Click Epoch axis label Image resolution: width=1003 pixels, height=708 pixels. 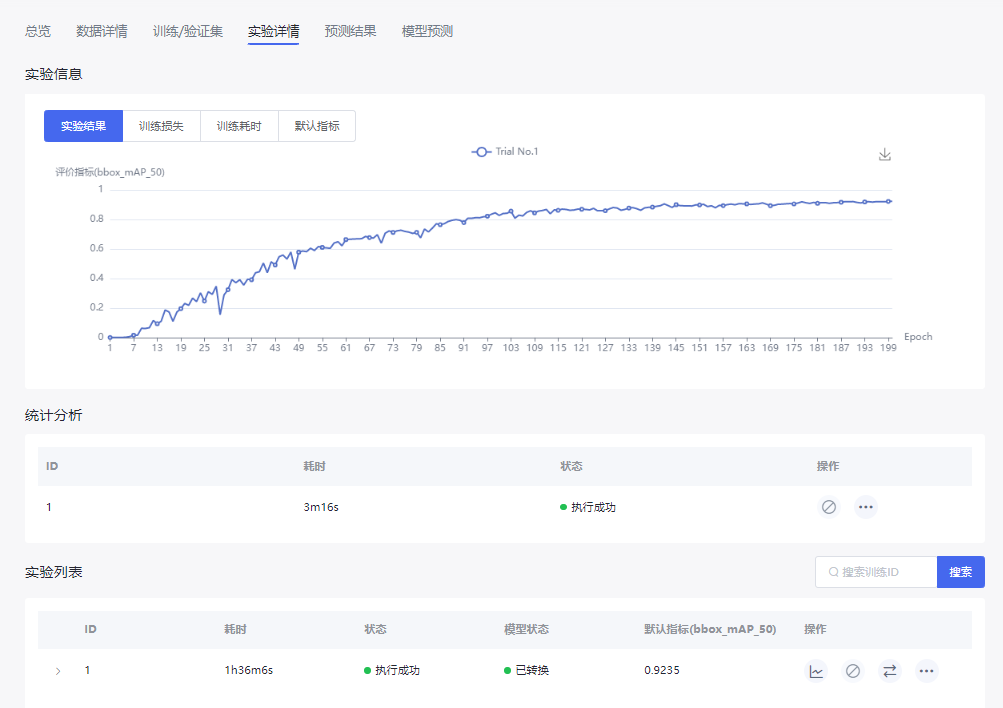[918, 337]
